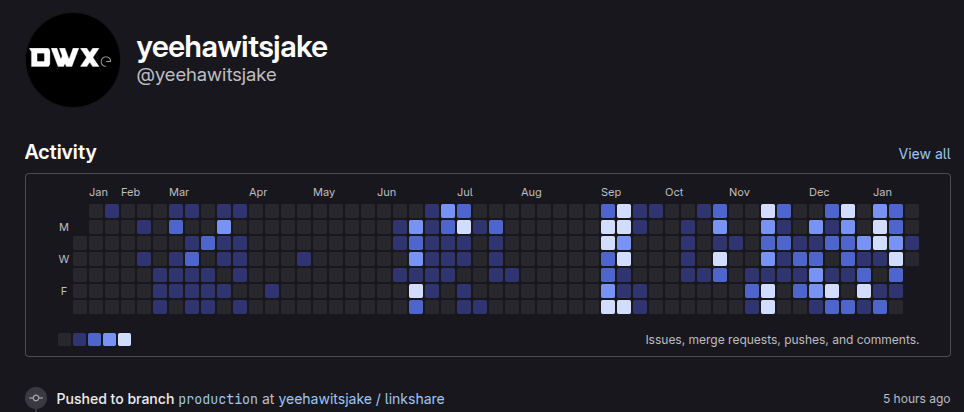Screen dimensions: 964x412
Task: Open the production branch link
Action: tap(217, 399)
